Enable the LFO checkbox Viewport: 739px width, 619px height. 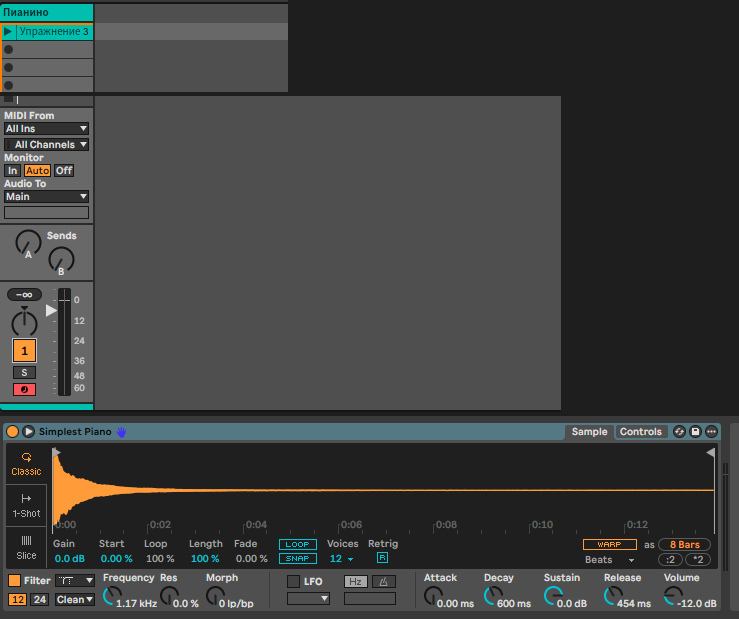pos(293,581)
